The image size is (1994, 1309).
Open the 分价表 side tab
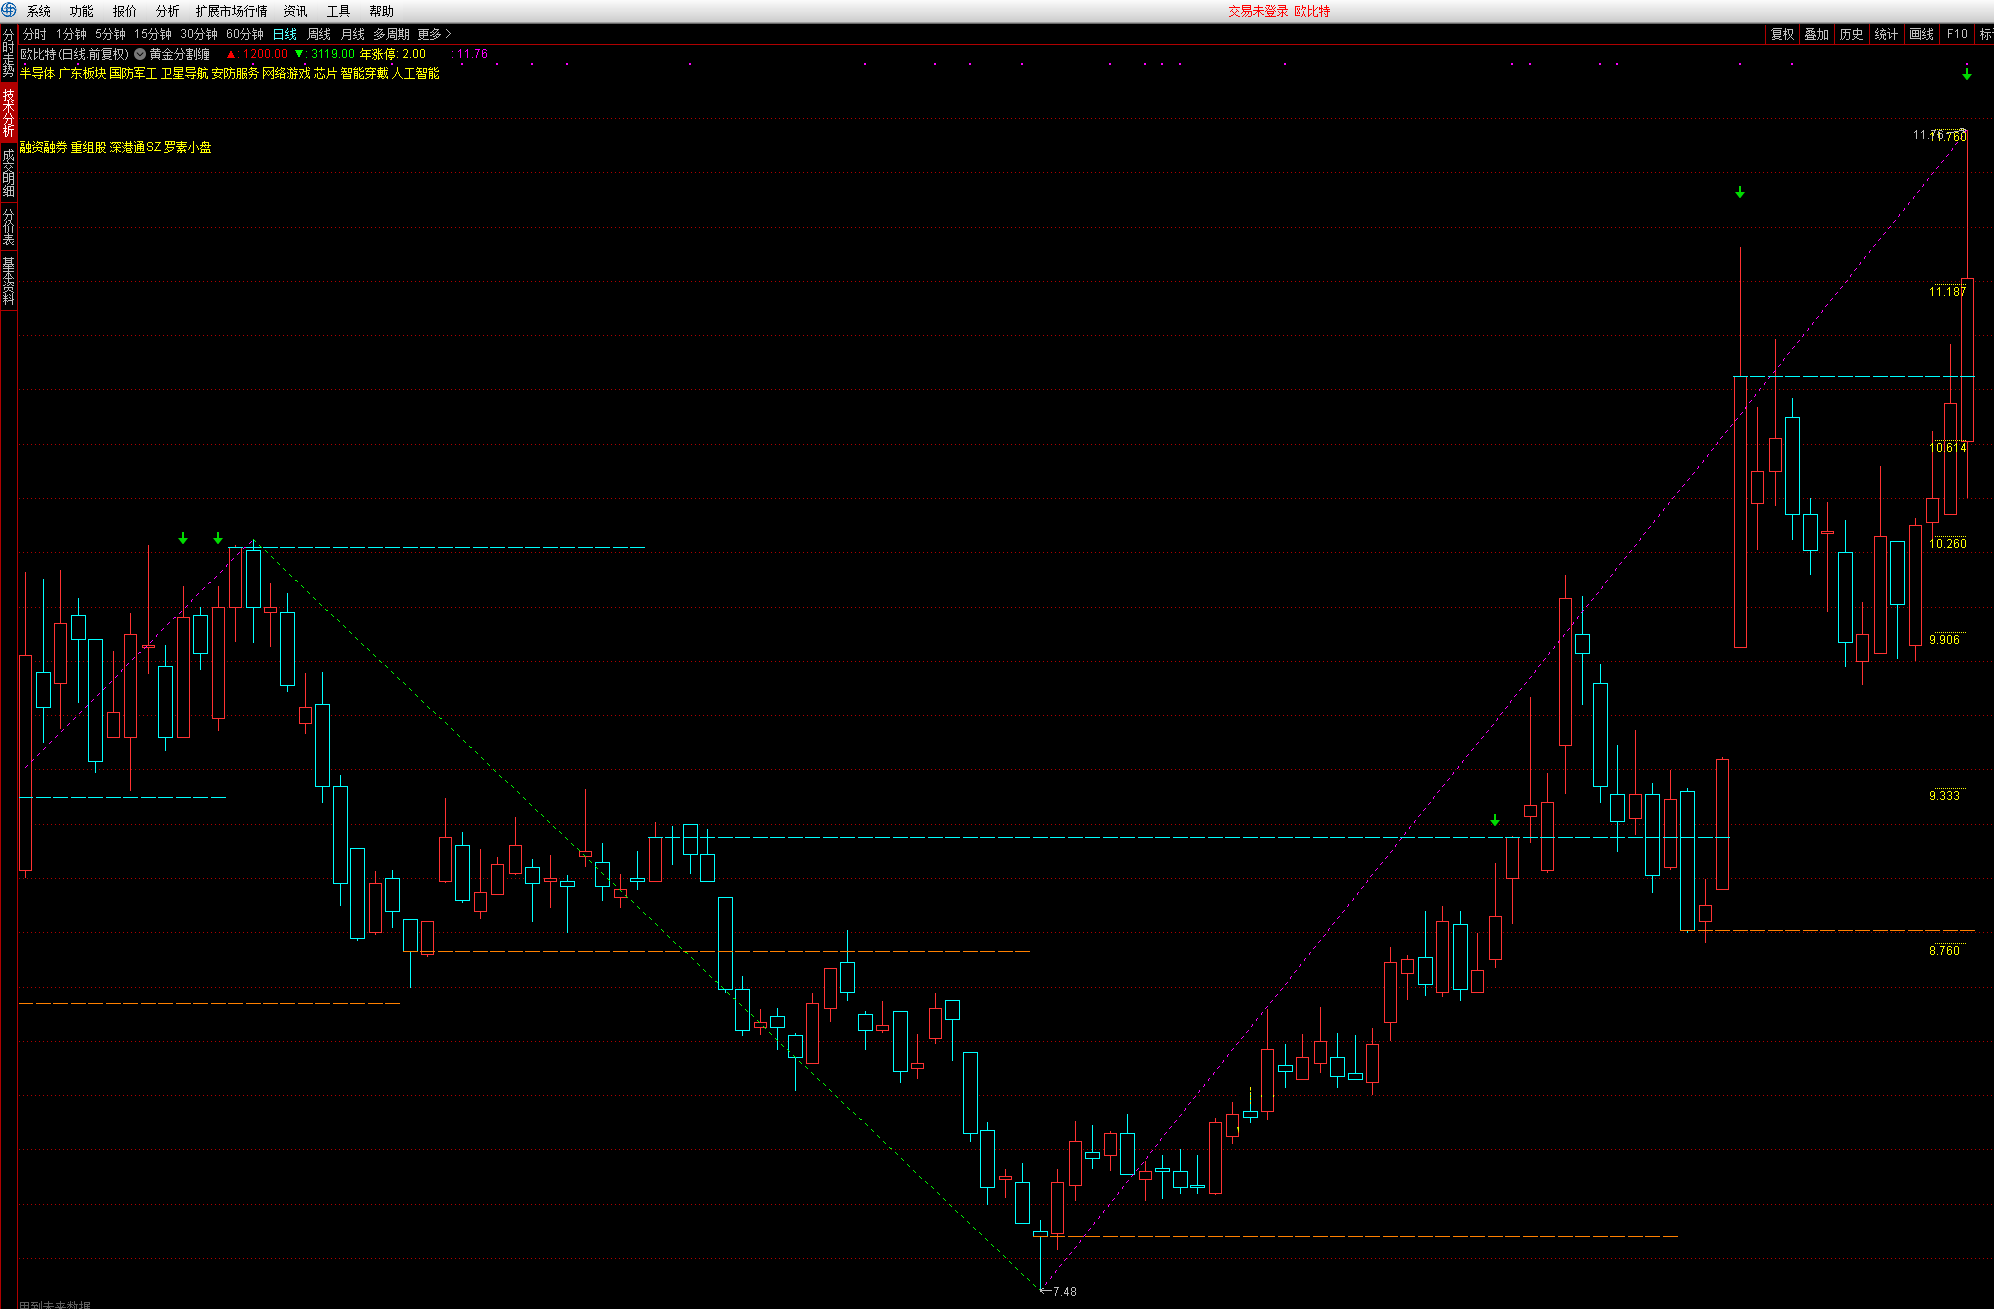8,226
